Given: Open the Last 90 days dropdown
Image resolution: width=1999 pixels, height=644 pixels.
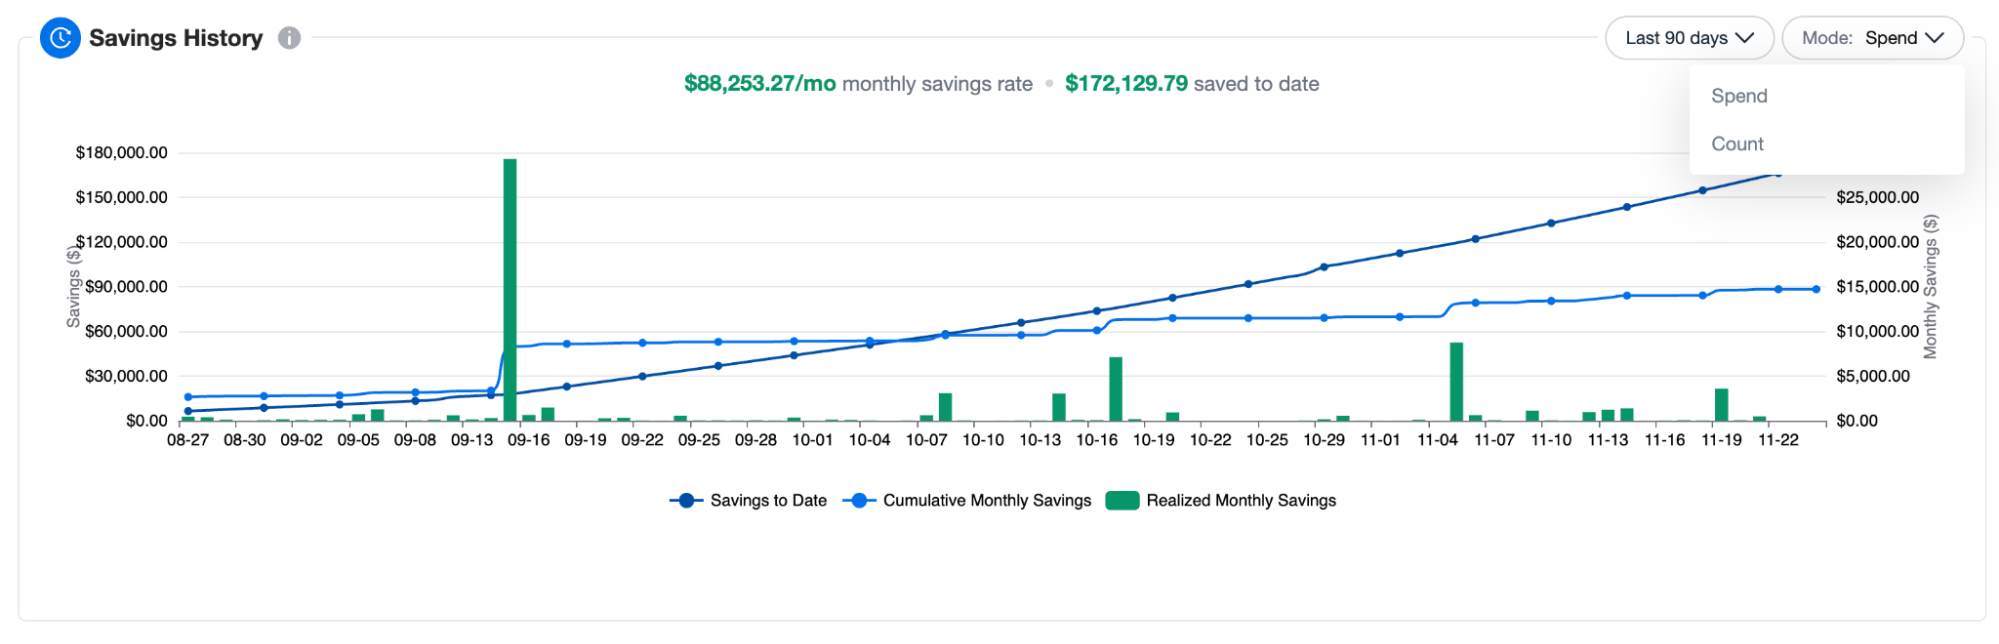Looking at the screenshot, I should click(x=1688, y=38).
